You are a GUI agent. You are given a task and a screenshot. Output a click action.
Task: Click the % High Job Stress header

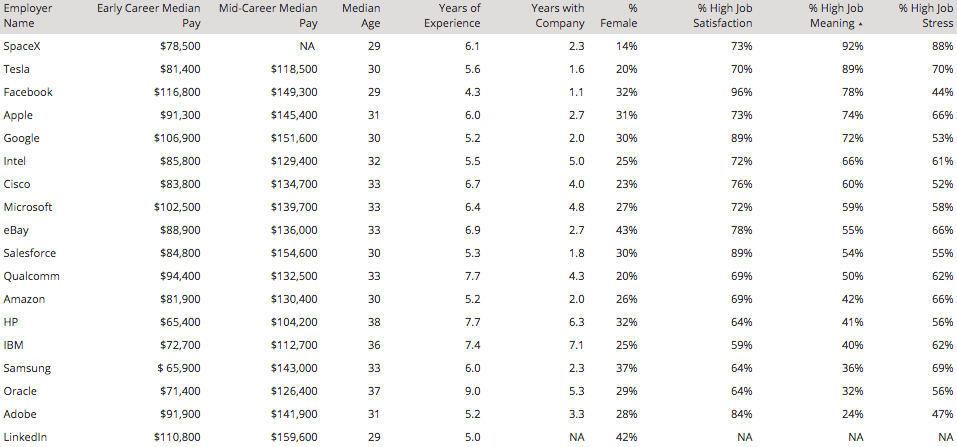[x=924, y=16]
